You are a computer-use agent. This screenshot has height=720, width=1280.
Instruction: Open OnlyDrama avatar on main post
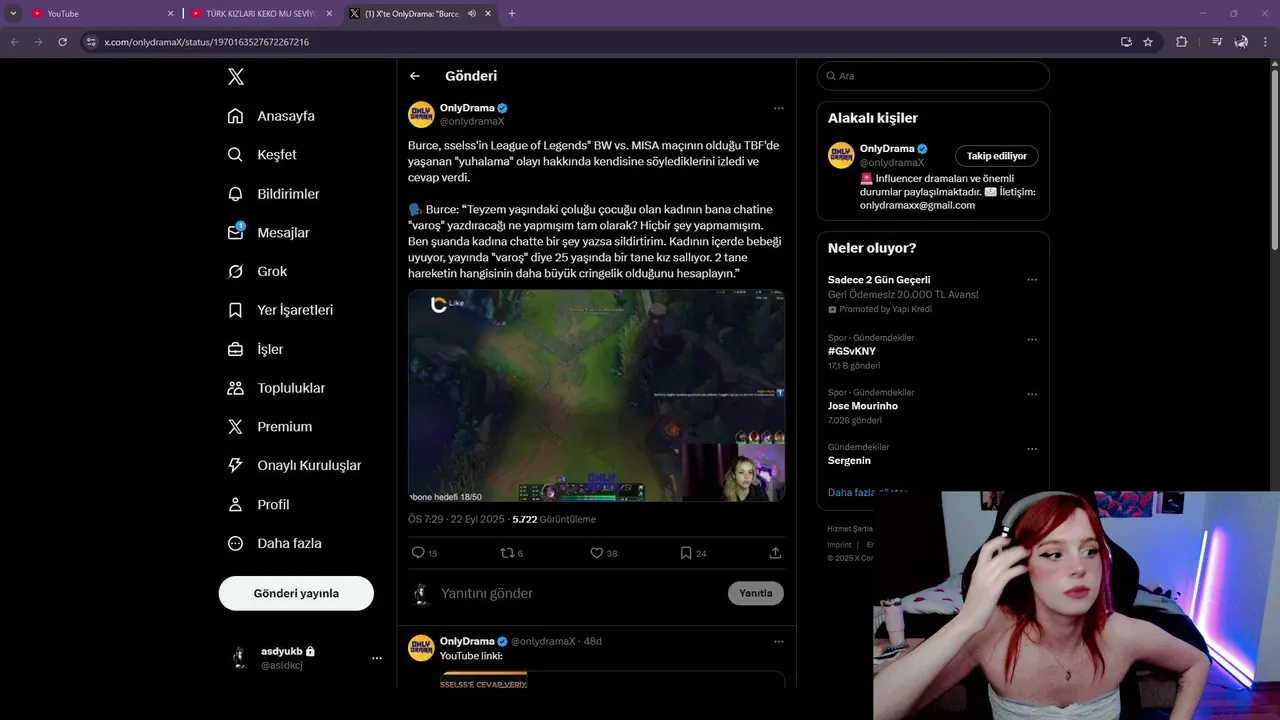(421, 114)
